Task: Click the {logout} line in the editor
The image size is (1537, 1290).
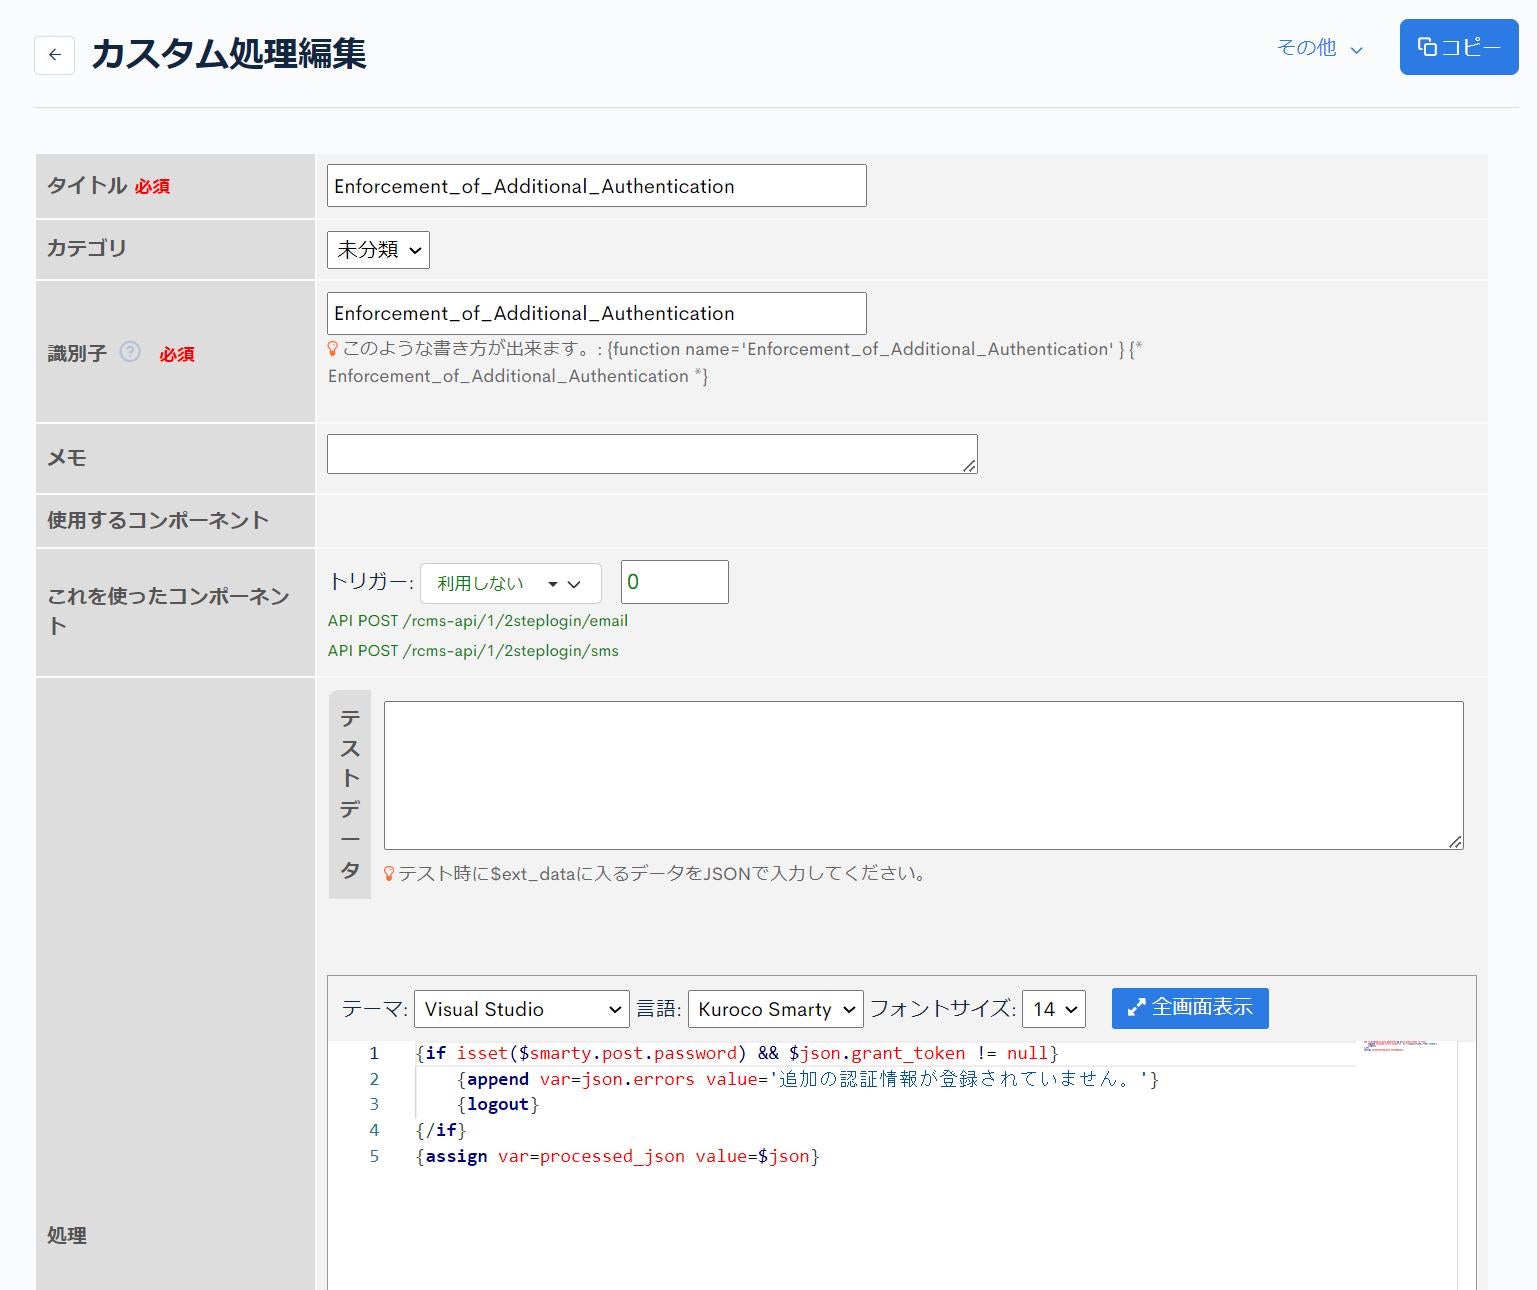Action: click(x=498, y=1104)
